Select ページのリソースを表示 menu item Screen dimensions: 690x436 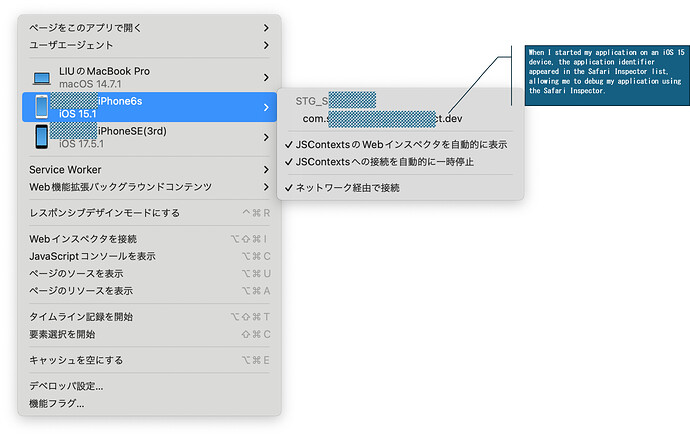click(81, 291)
